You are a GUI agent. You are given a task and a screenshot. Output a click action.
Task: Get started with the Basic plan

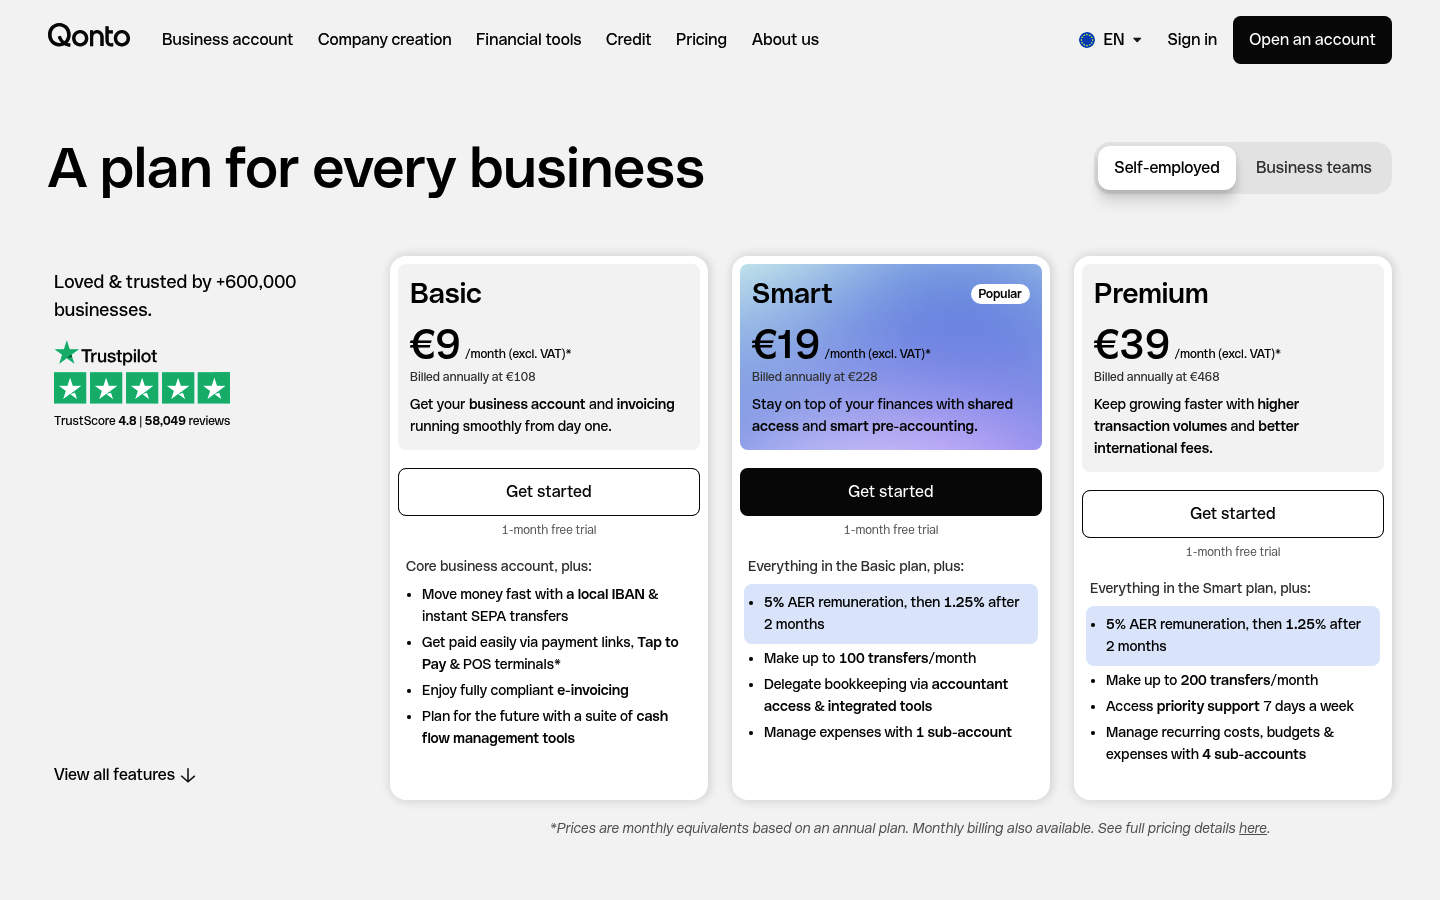pos(549,492)
